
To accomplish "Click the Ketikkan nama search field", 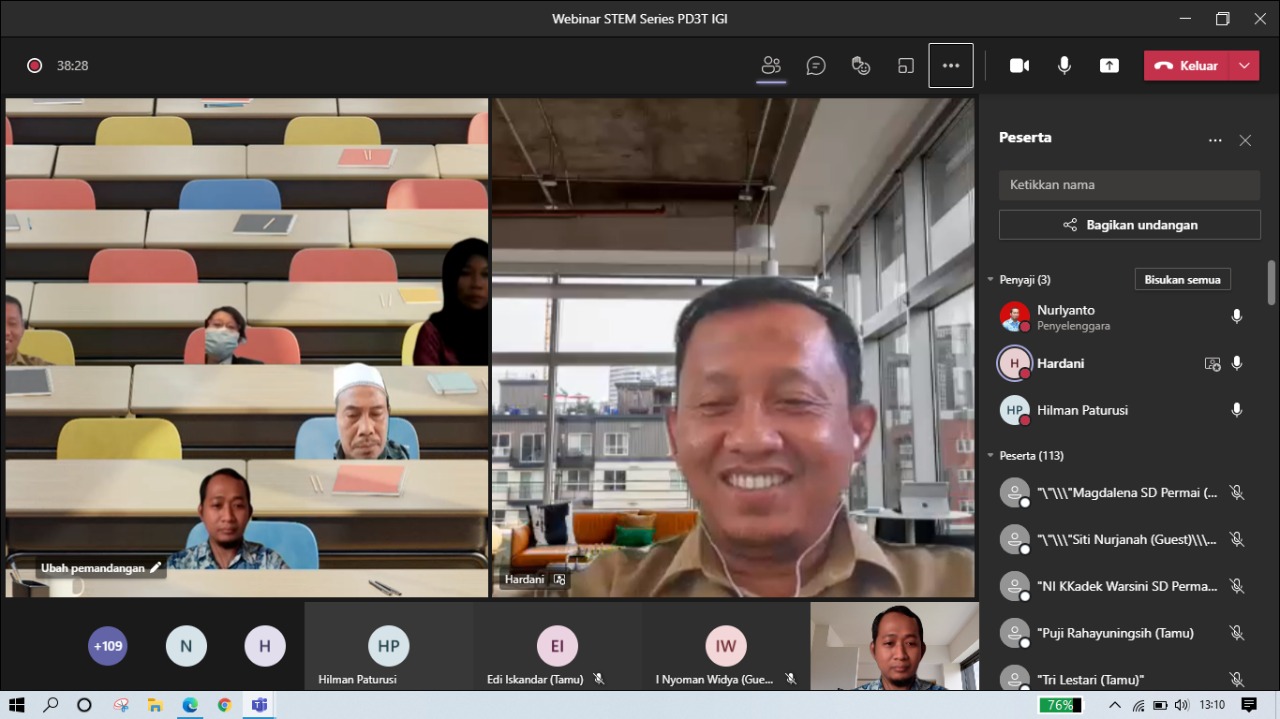I will coord(1129,185).
